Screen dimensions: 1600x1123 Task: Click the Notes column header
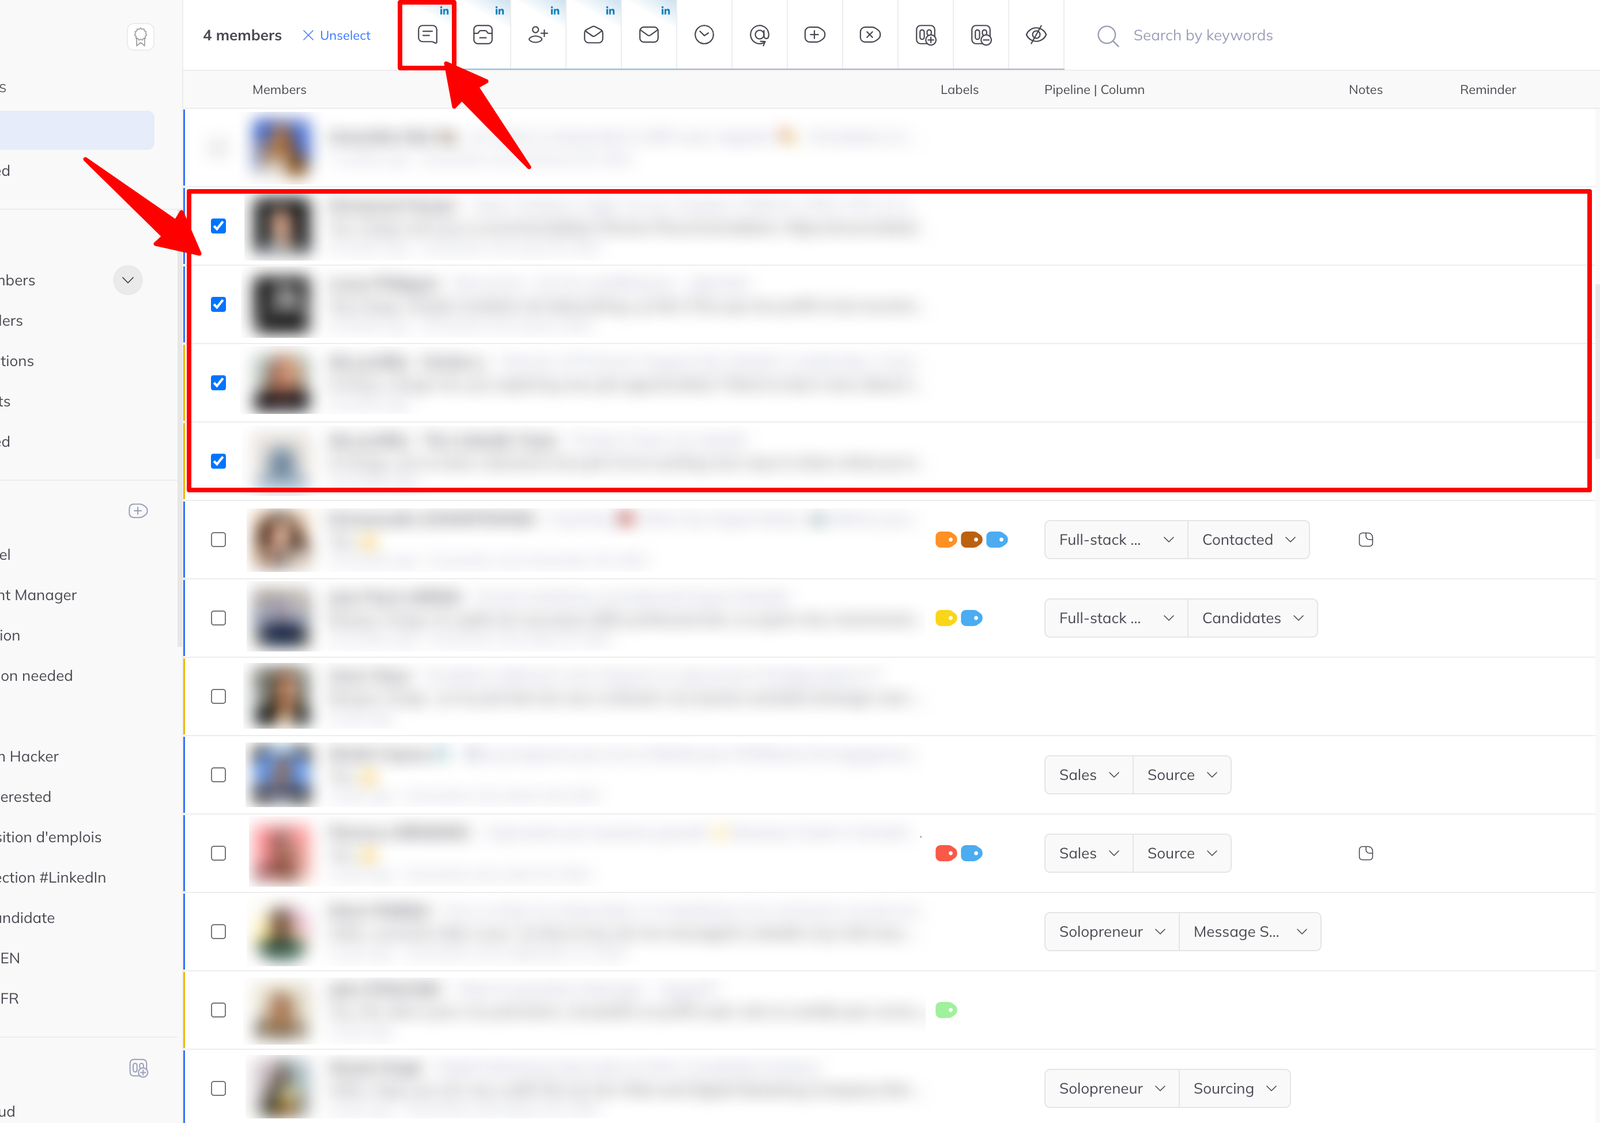click(x=1365, y=90)
